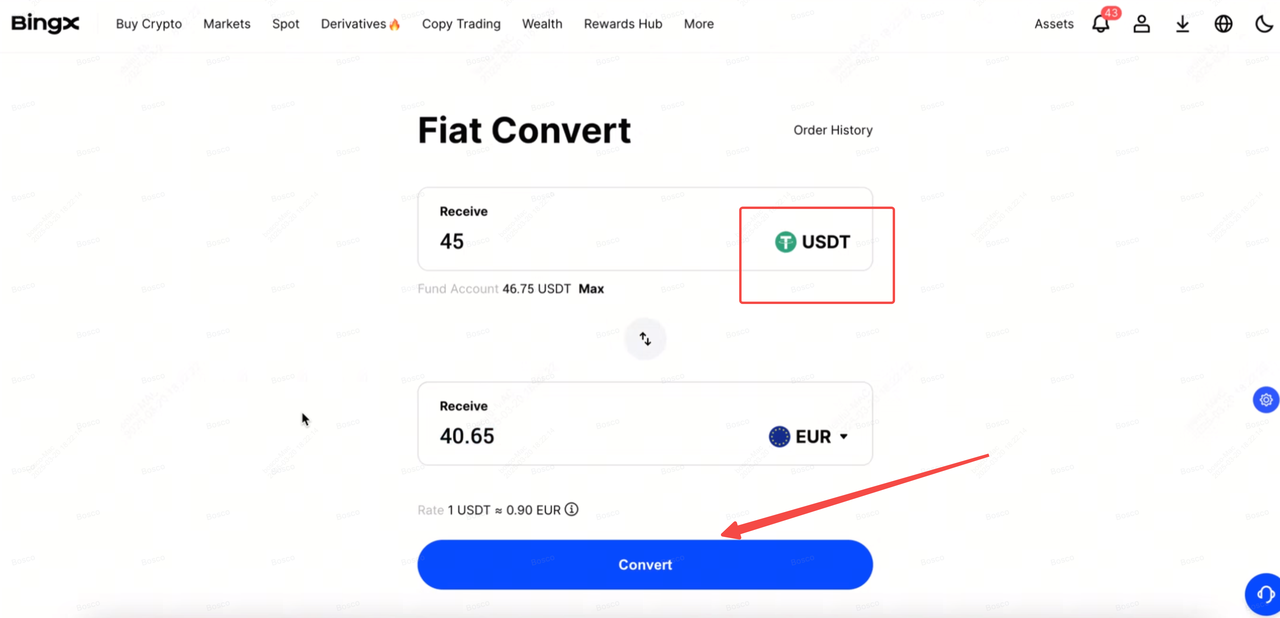Viewport: 1280px width, 618px height.
Task: Open the Copy Trading menu
Action: (x=461, y=24)
